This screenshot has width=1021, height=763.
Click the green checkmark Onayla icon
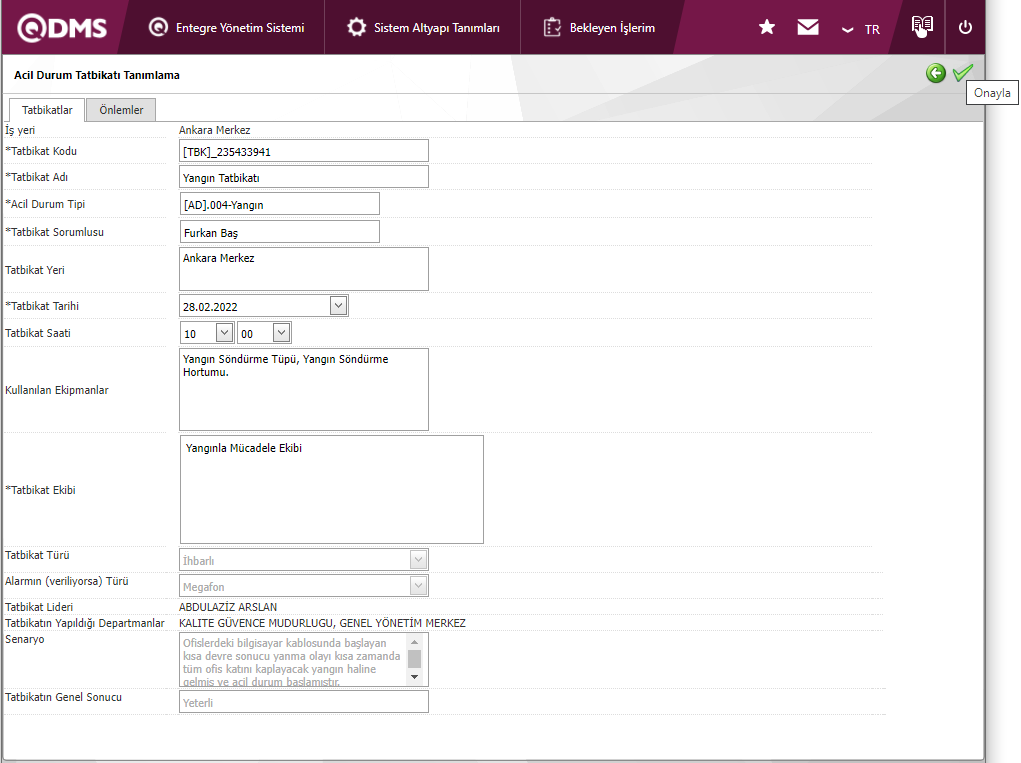[962, 73]
